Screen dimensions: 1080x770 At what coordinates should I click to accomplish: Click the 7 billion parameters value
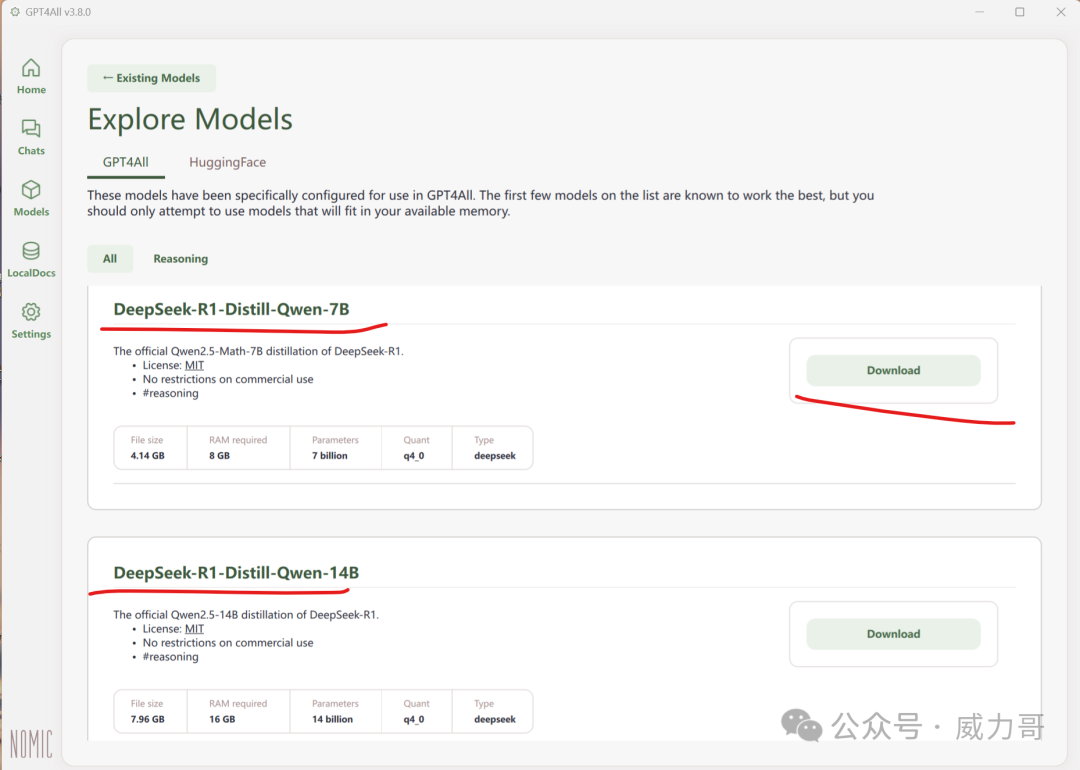330,456
